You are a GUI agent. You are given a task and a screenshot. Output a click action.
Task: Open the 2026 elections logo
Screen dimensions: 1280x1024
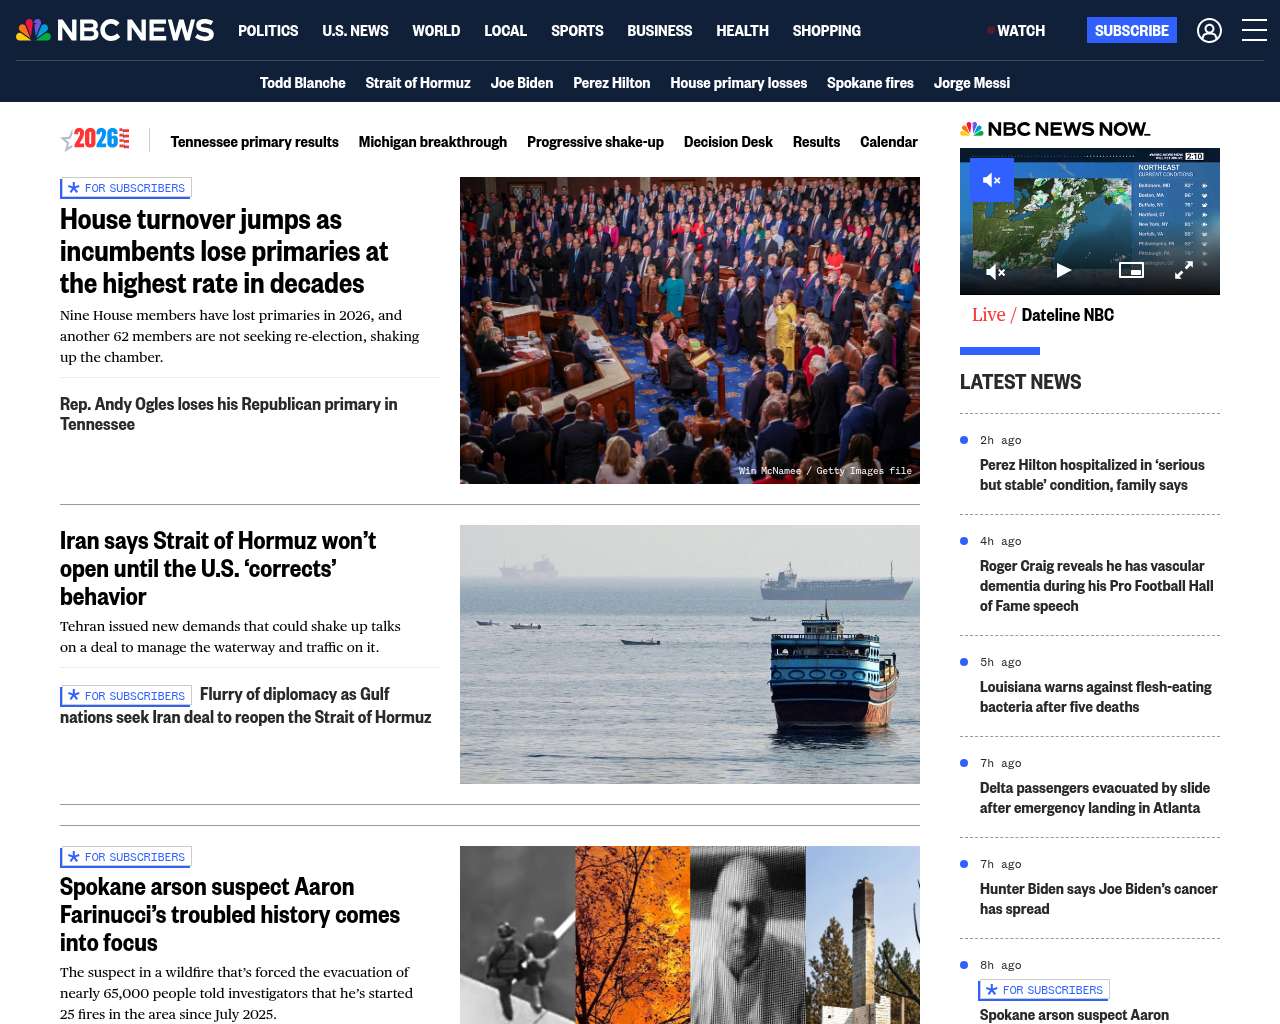coord(95,139)
